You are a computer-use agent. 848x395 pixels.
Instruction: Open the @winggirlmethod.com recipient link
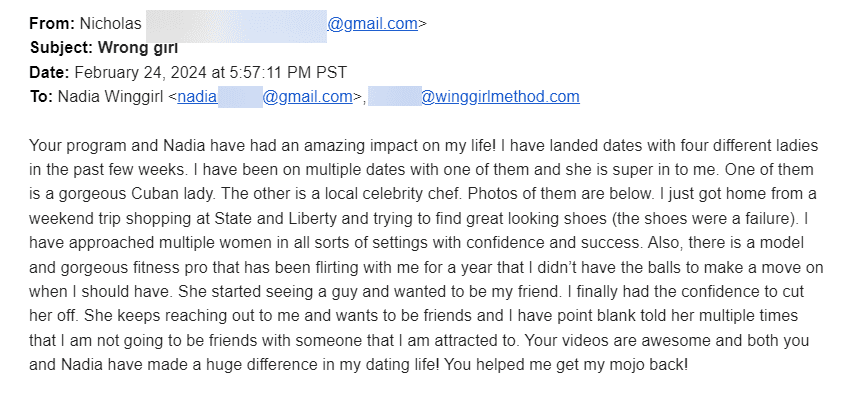(x=500, y=97)
